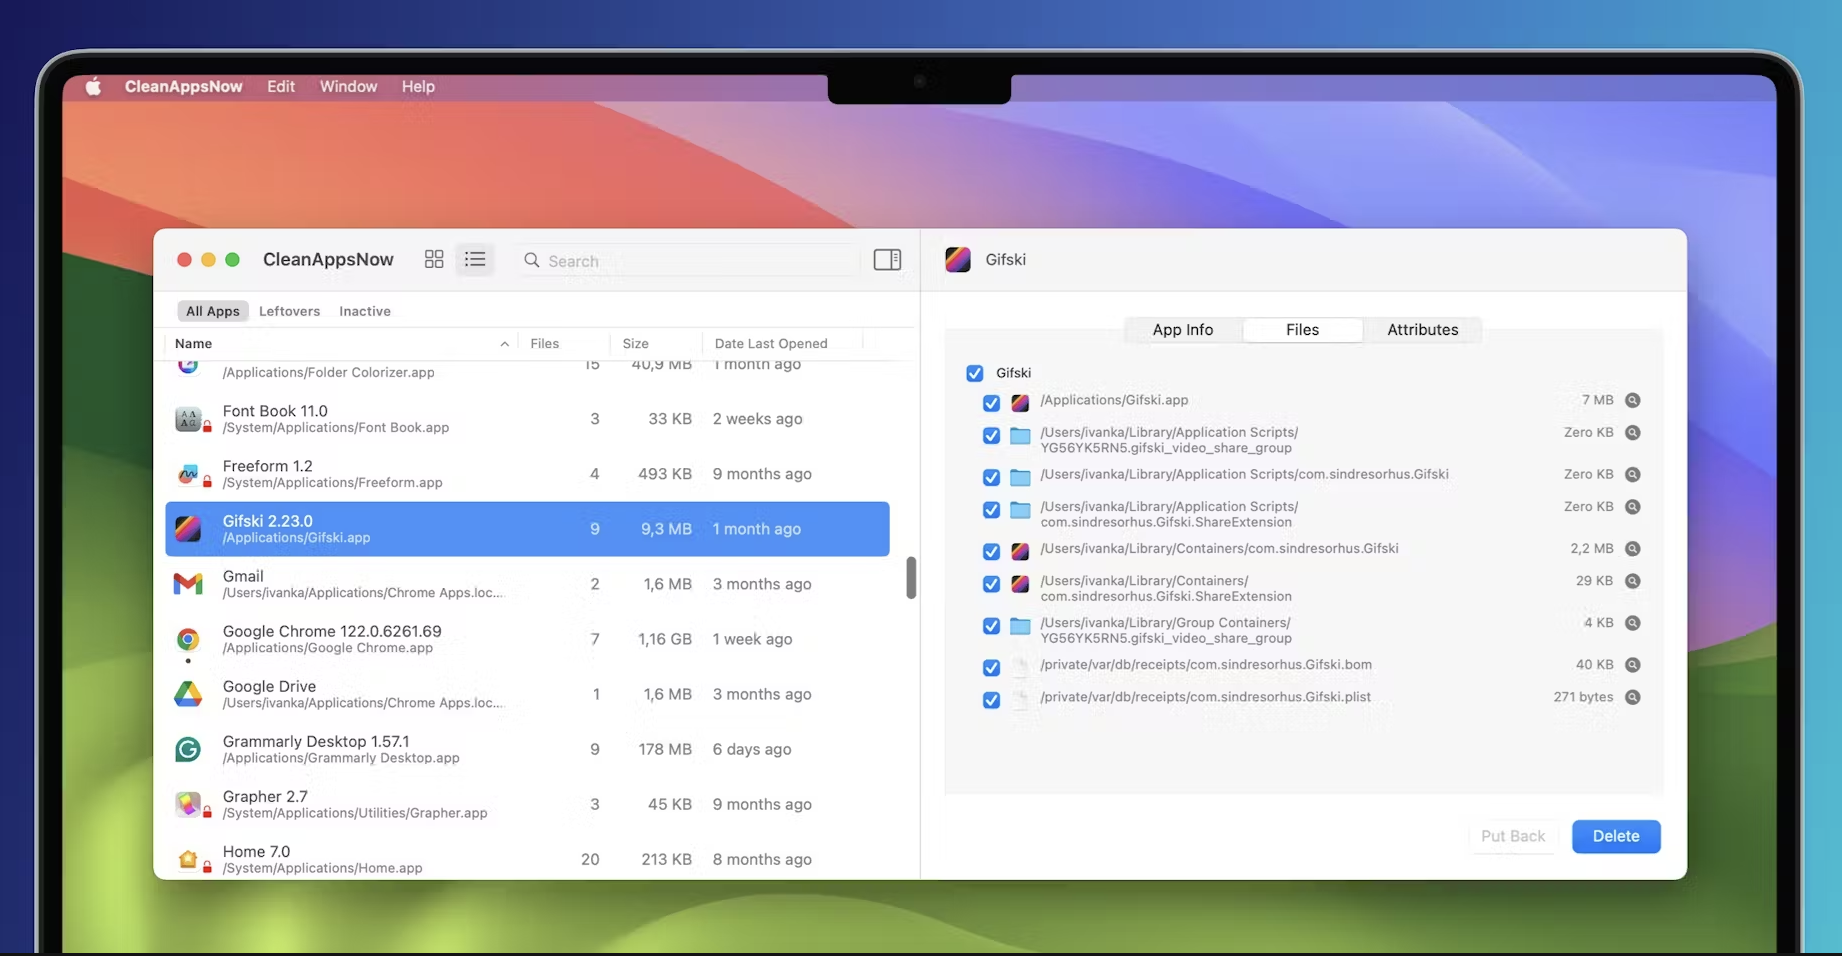Click the Delete button
The width and height of the screenshot is (1842, 956).
tap(1616, 836)
